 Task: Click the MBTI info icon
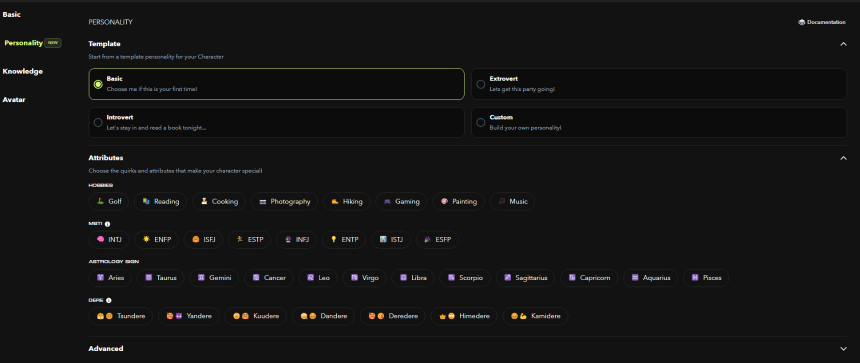pos(108,224)
